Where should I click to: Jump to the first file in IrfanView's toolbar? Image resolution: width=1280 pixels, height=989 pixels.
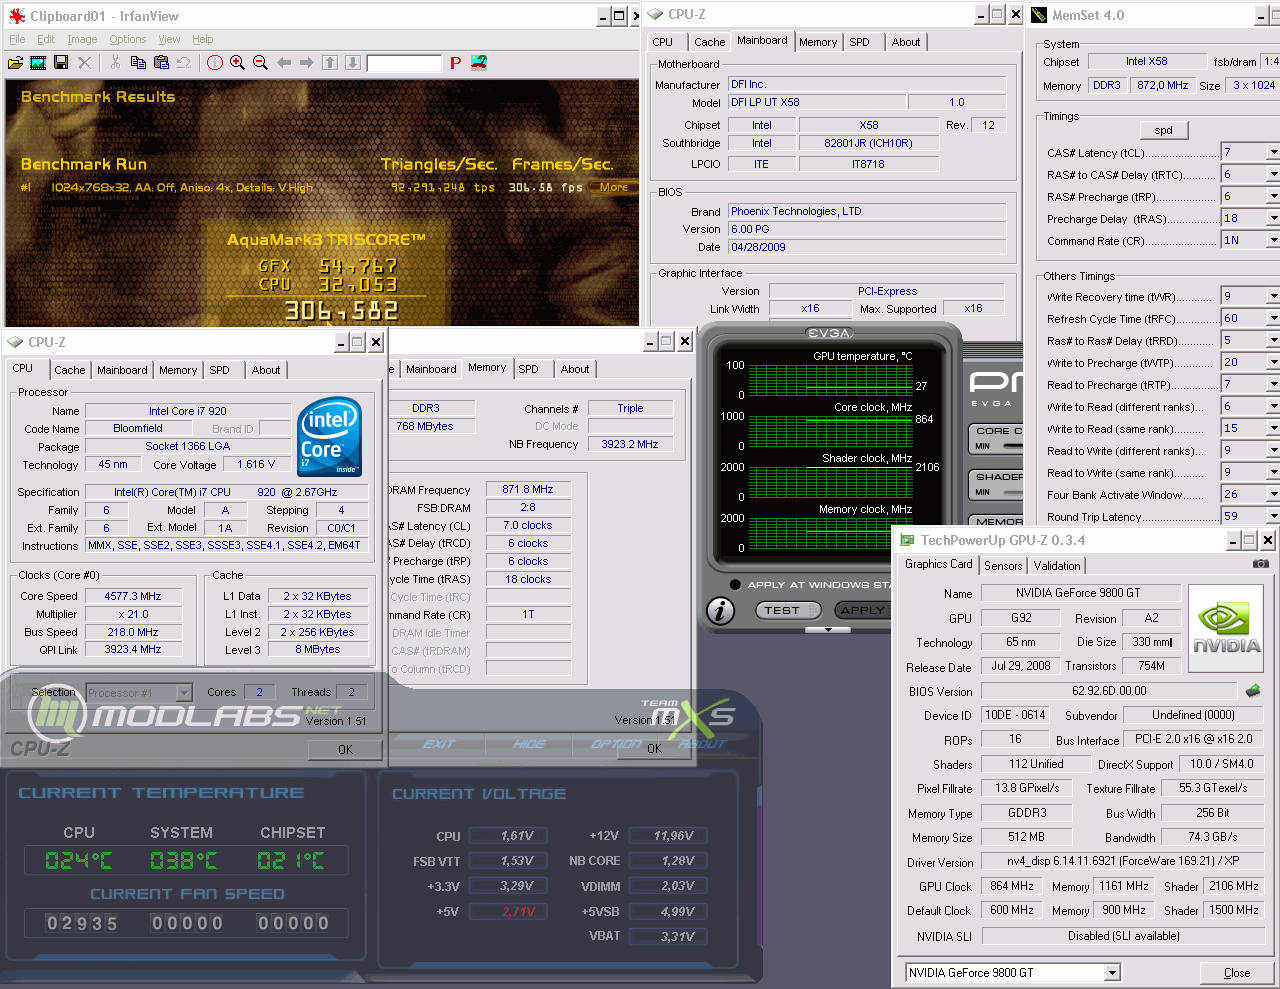[x=330, y=63]
